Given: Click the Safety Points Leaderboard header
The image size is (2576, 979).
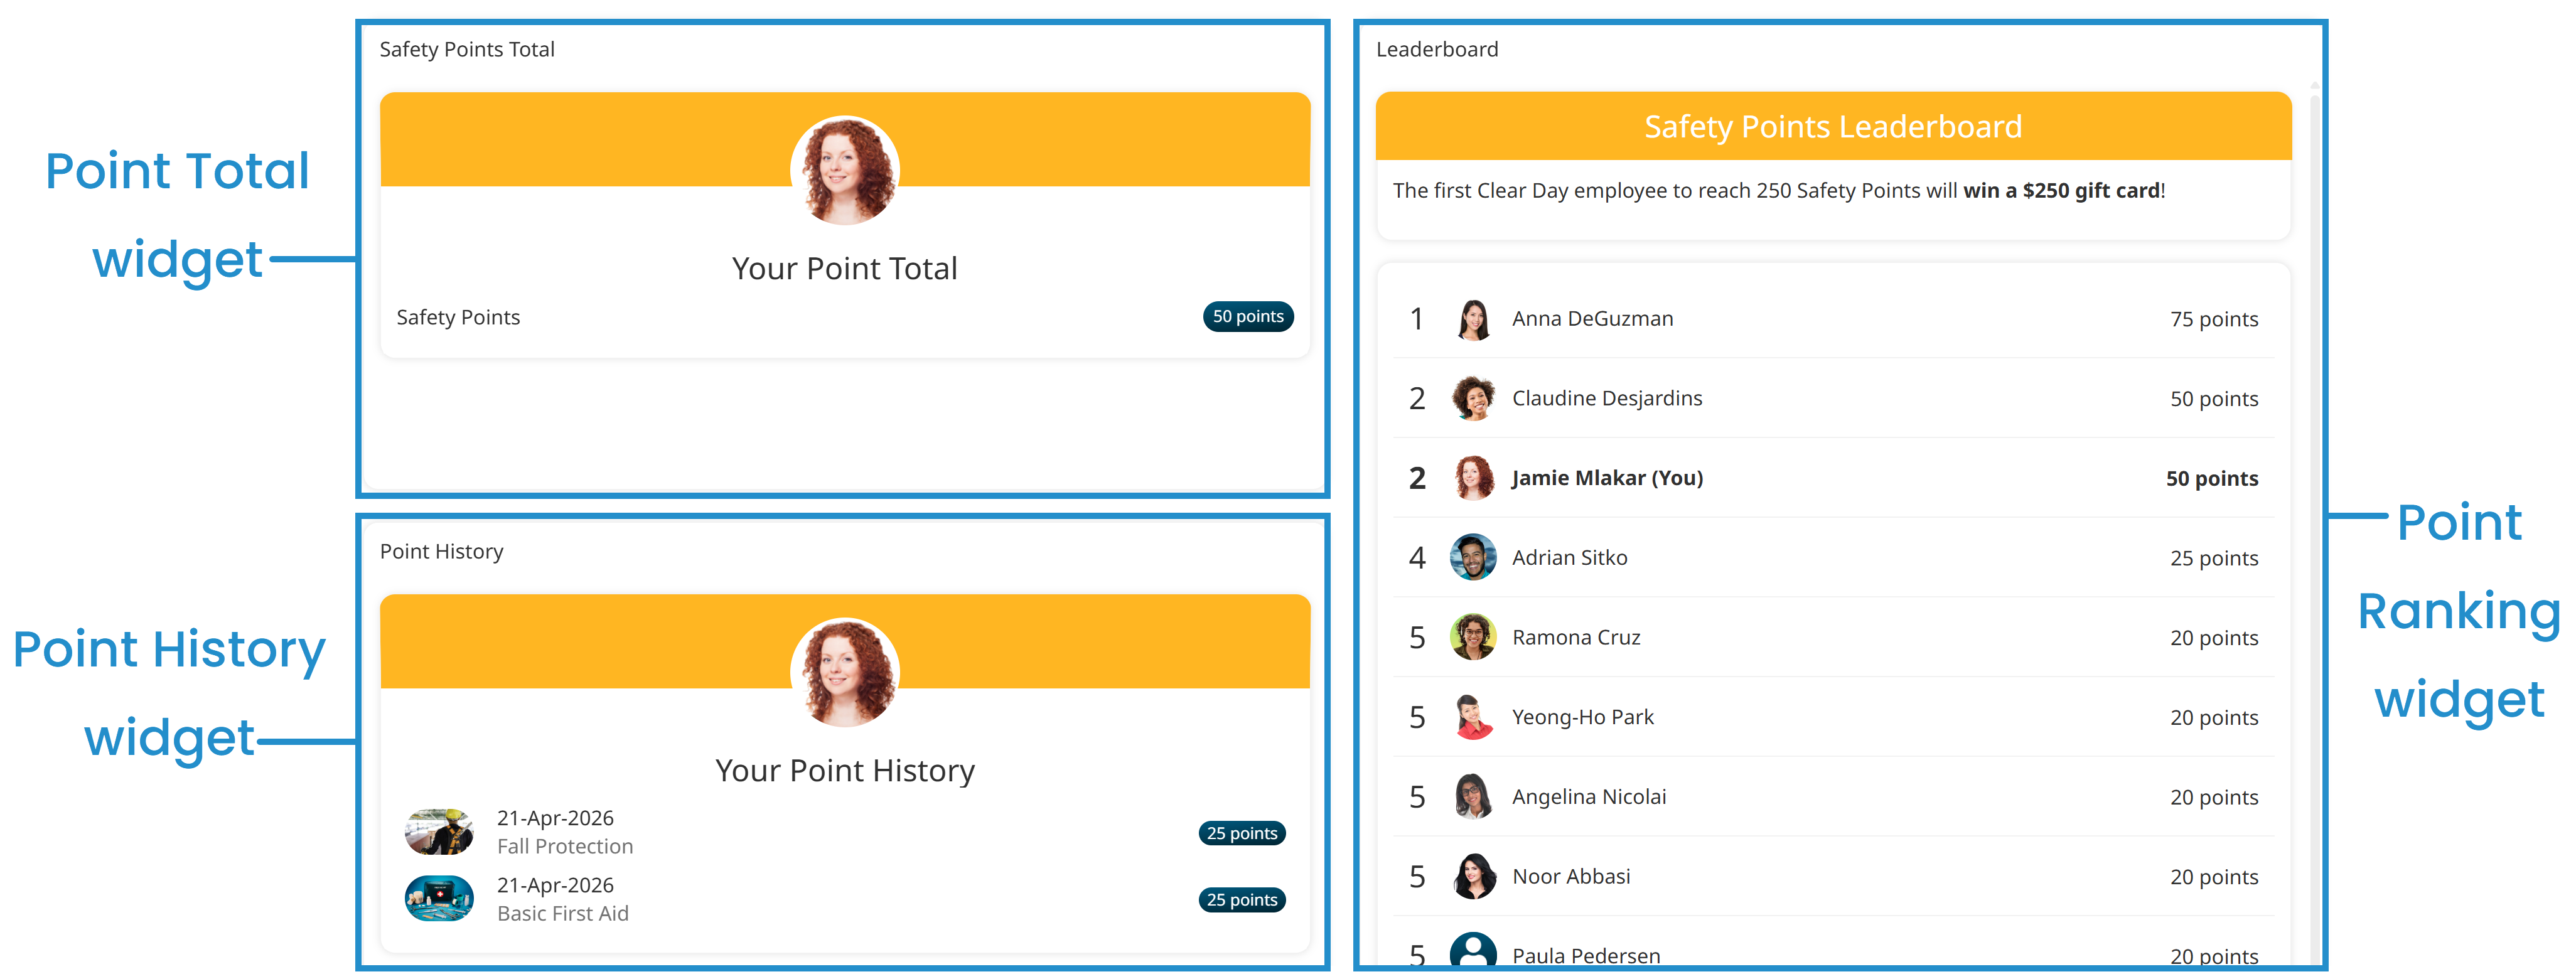Looking at the screenshot, I should pos(1832,127).
